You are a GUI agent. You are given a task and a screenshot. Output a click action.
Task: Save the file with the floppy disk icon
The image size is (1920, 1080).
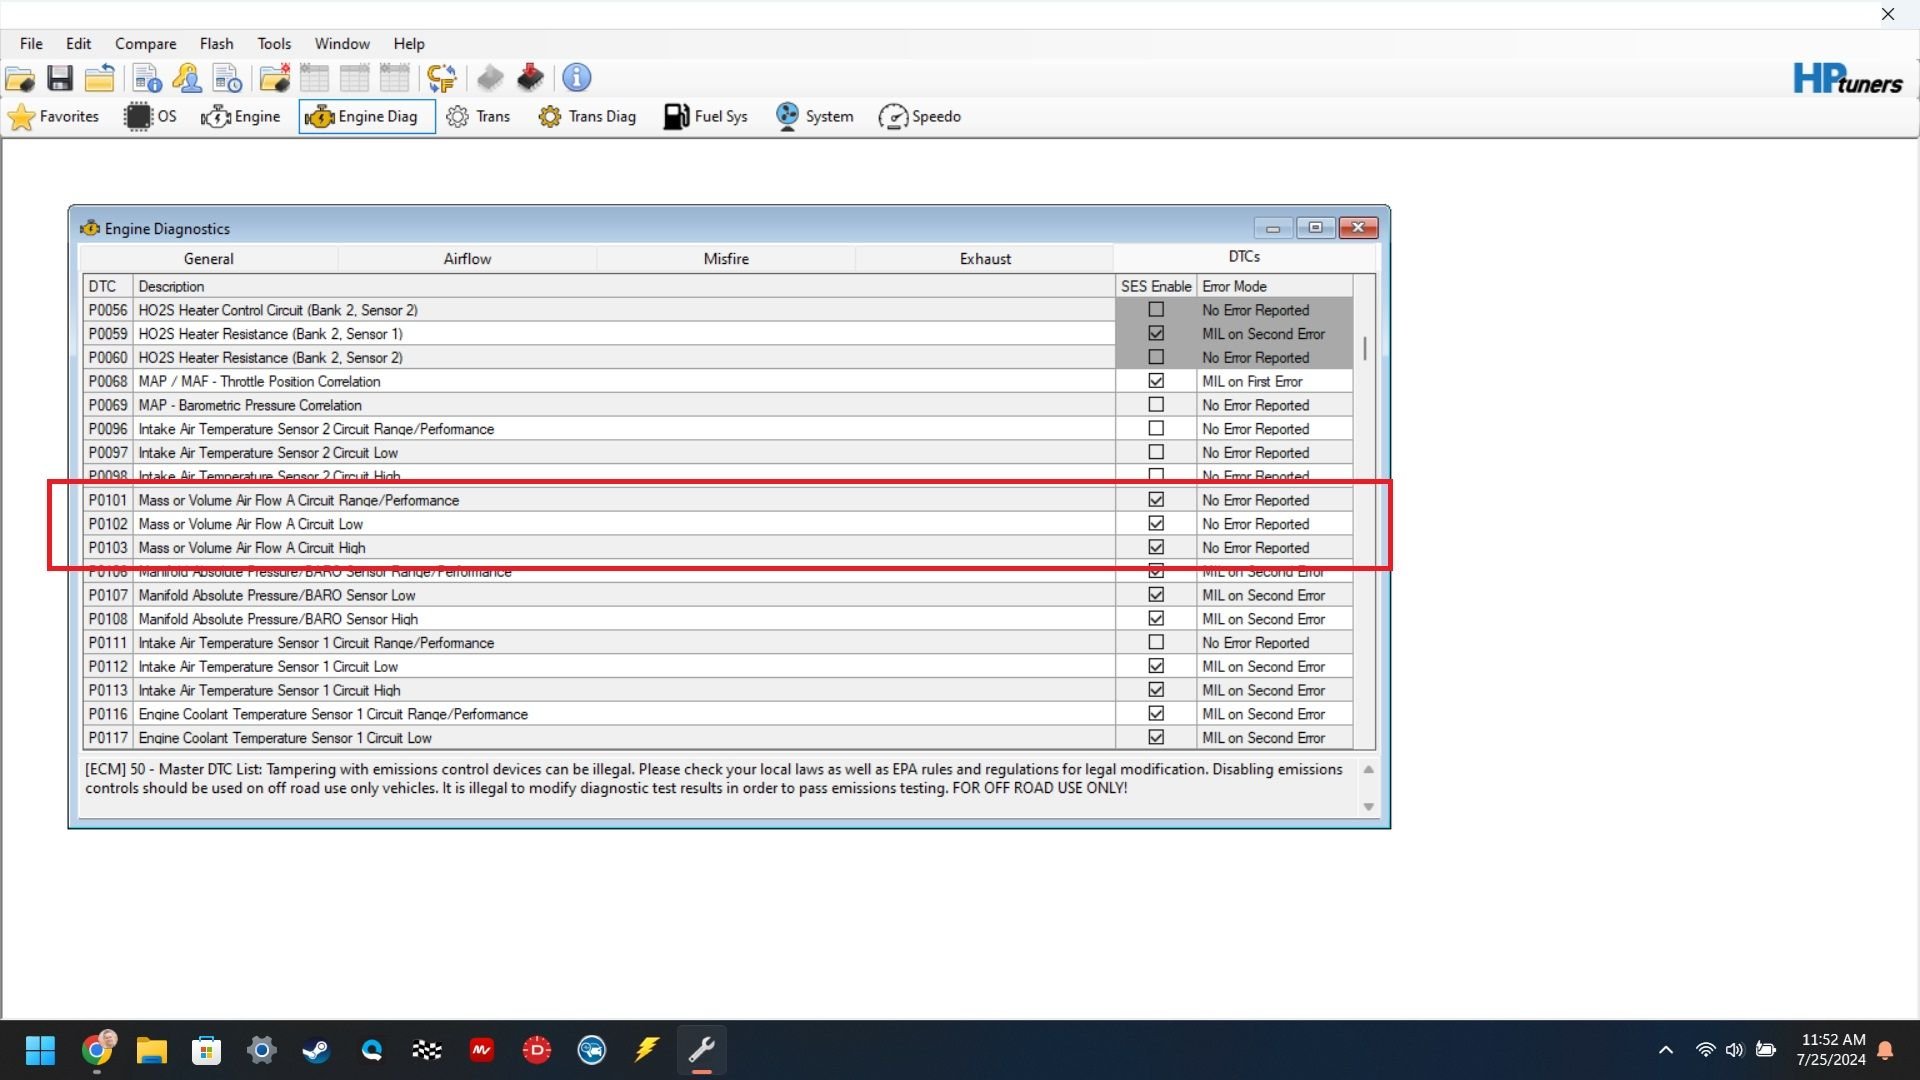click(x=60, y=78)
